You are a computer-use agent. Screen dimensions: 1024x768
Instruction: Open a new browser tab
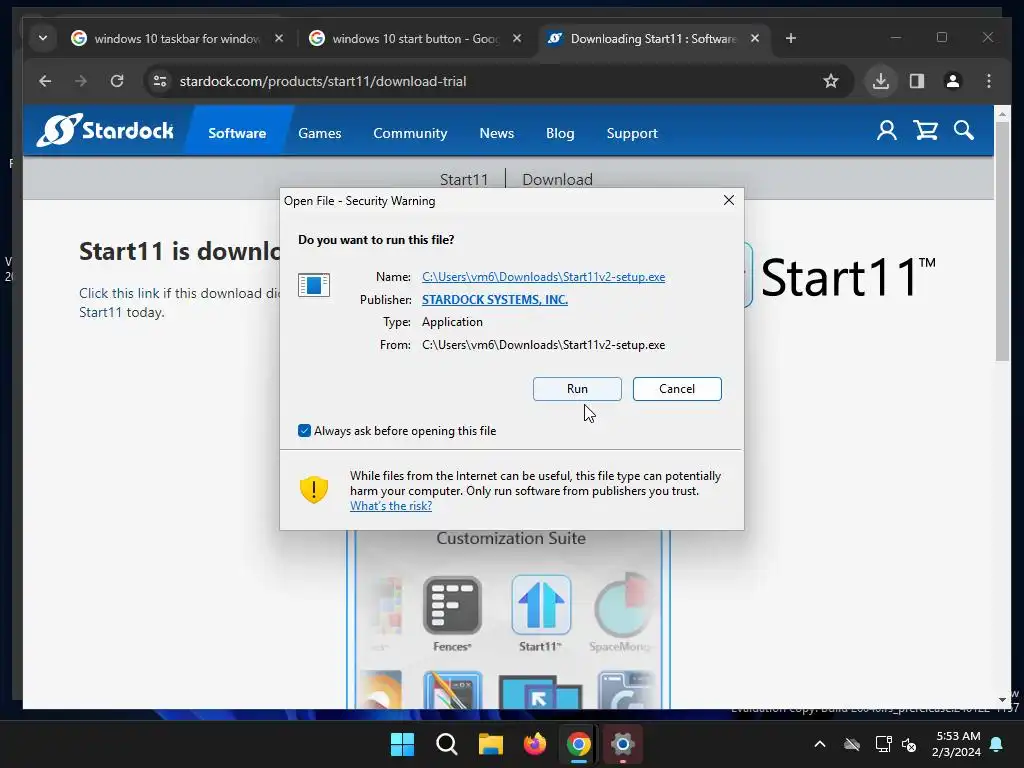coord(790,39)
